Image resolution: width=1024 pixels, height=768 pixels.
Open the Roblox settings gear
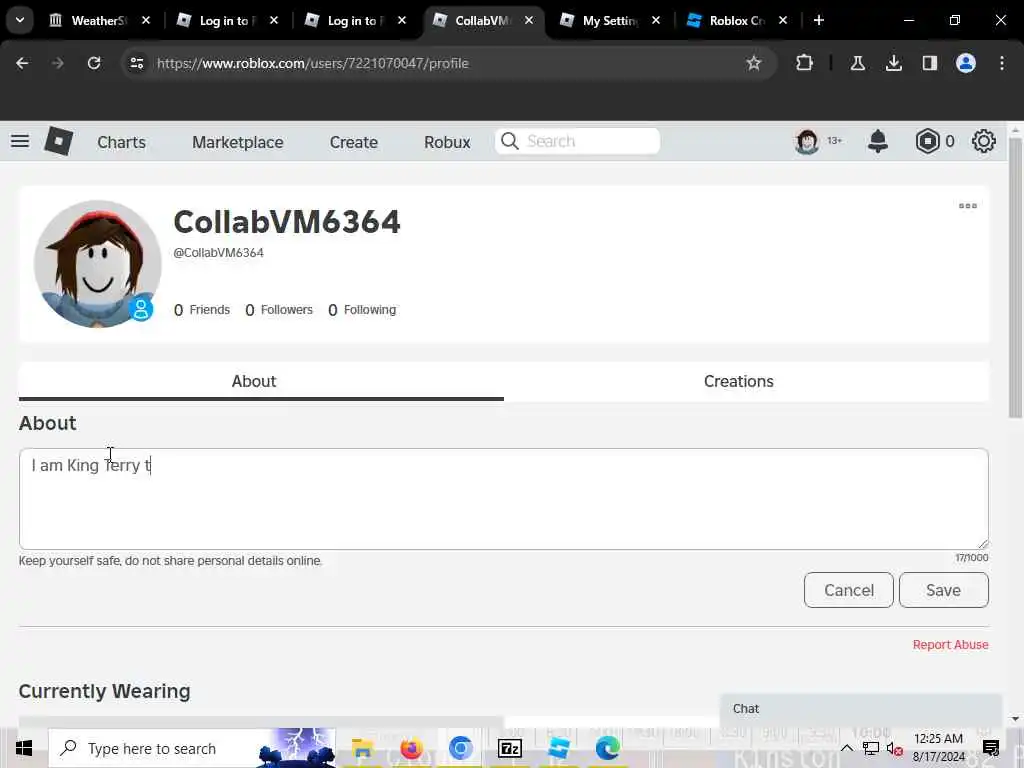[x=984, y=141]
